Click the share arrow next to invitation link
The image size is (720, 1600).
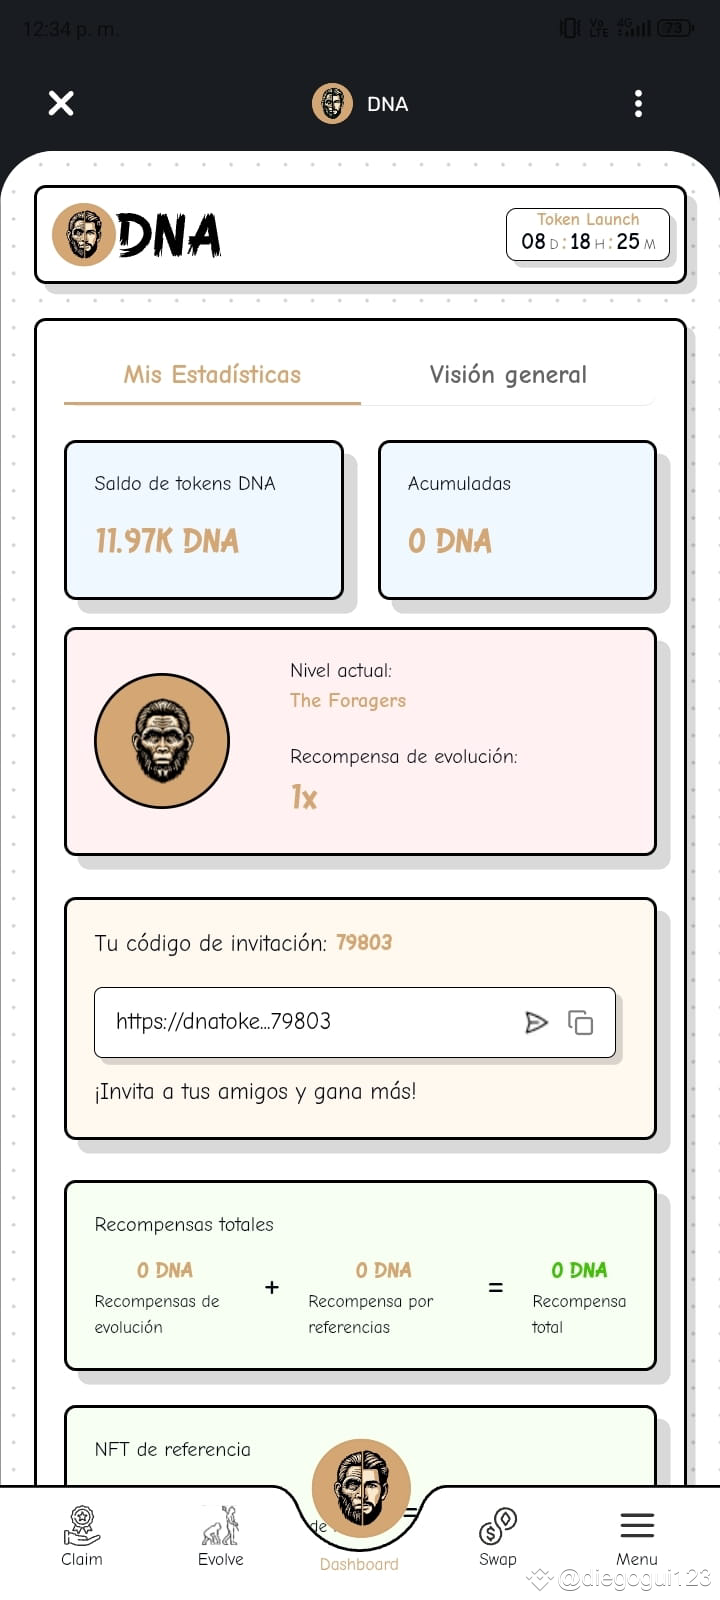coord(538,1022)
